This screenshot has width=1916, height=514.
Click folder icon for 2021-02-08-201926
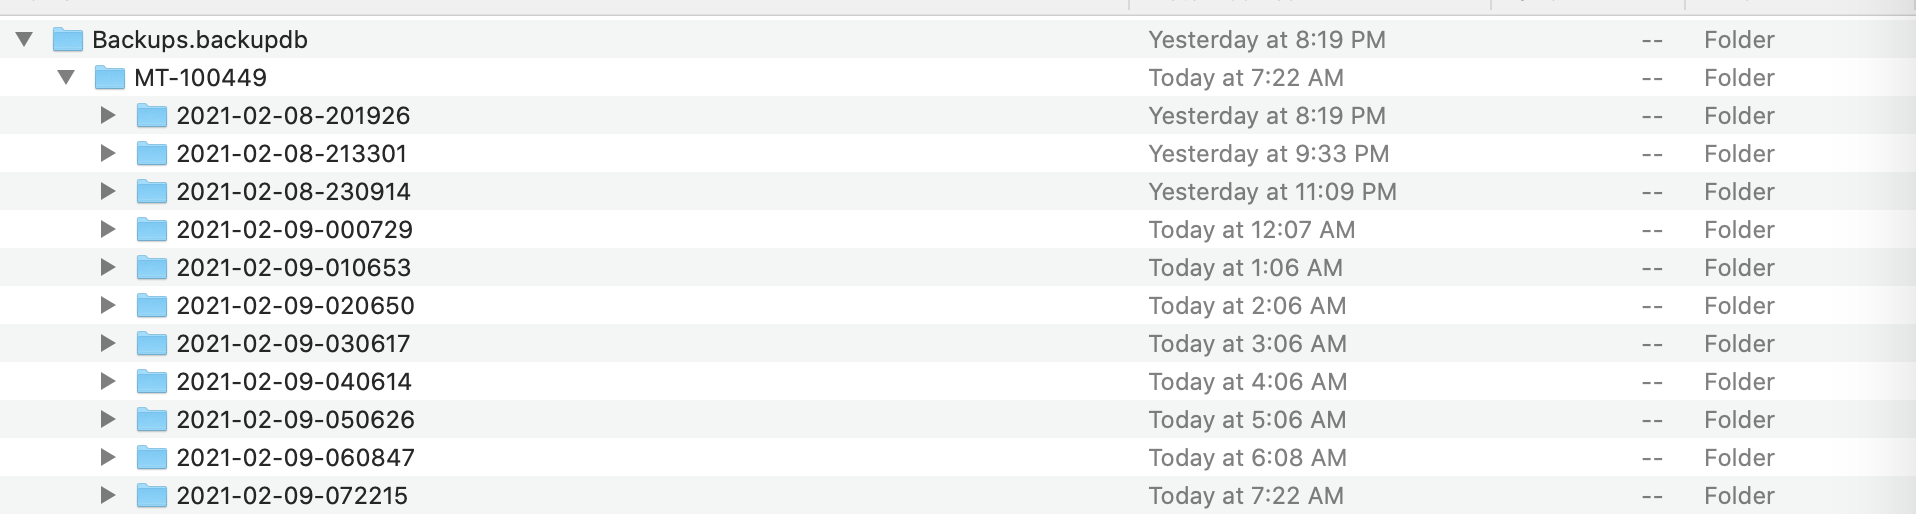pos(151,116)
